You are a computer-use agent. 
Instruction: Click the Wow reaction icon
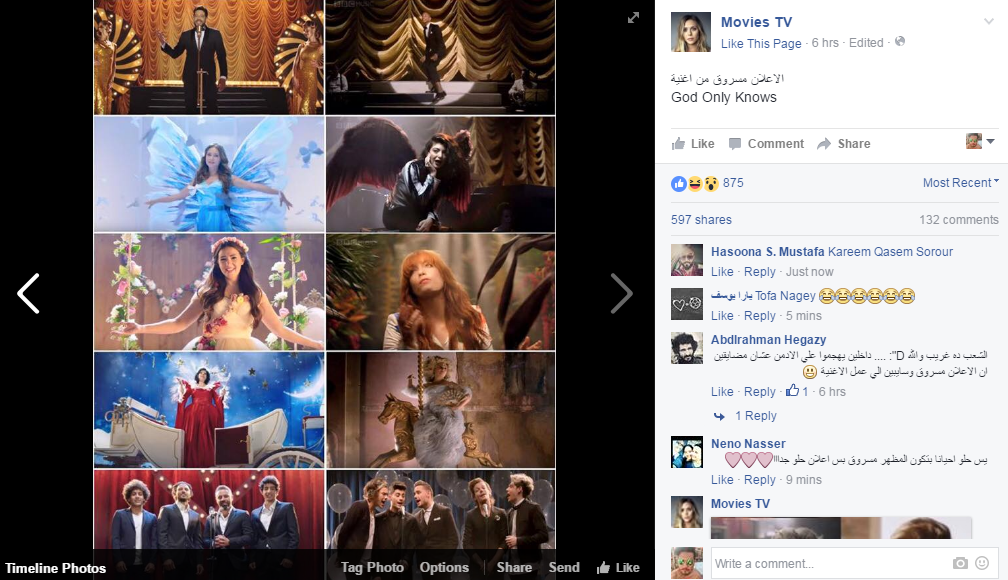(711, 184)
